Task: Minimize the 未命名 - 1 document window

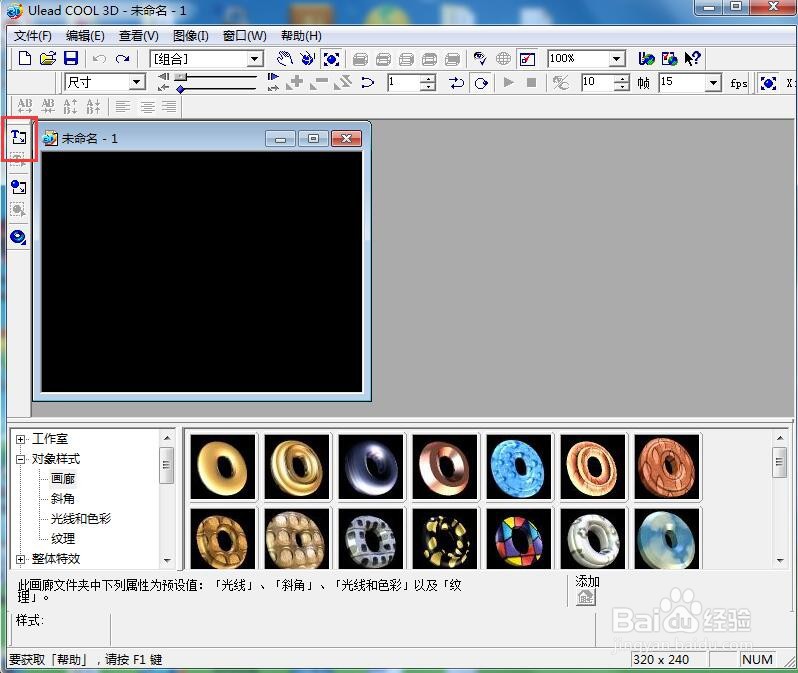Action: tap(280, 138)
